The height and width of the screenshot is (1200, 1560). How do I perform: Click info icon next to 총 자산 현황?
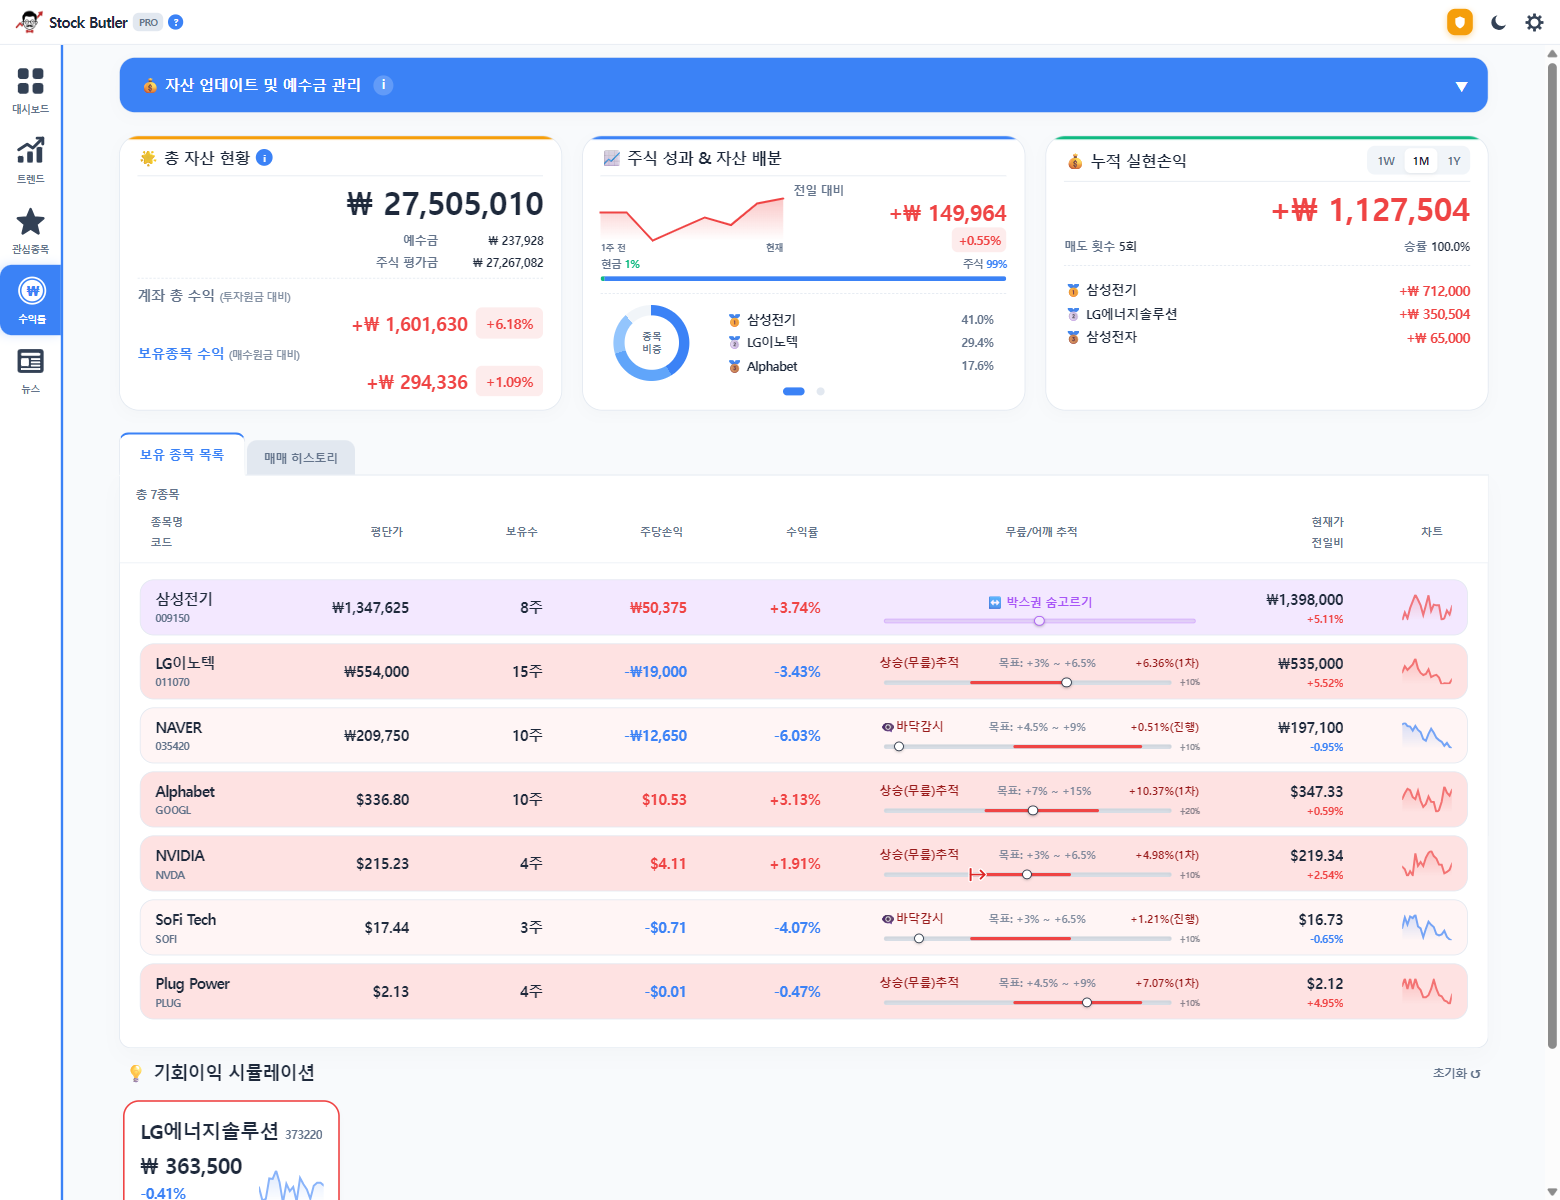264,157
